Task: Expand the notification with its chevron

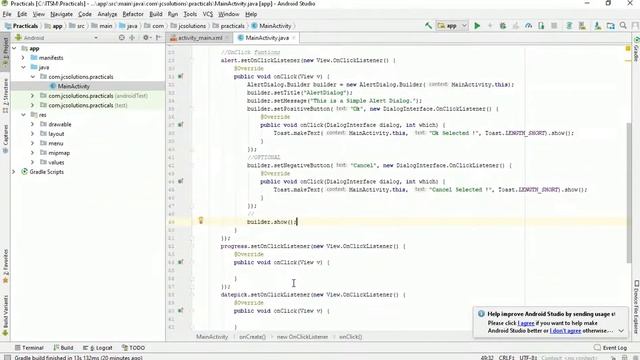Action: [x=621, y=331]
